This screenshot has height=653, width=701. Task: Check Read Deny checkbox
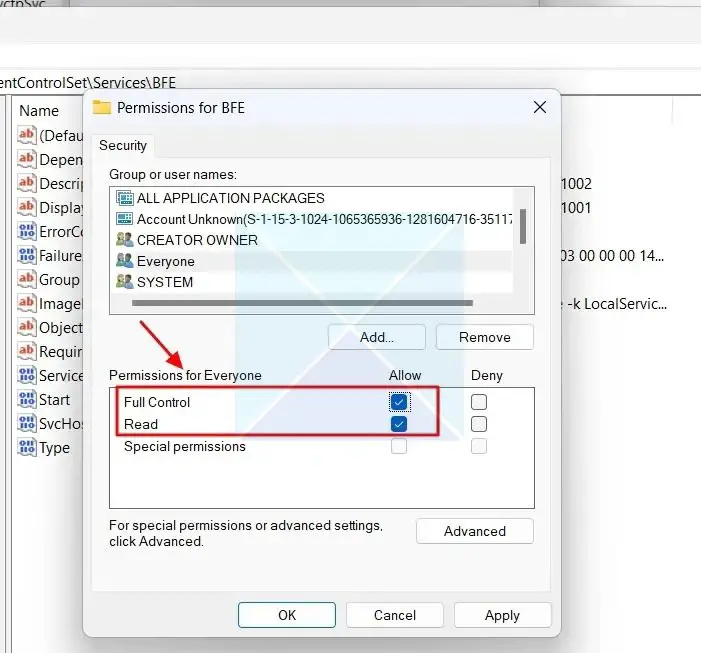click(479, 424)
